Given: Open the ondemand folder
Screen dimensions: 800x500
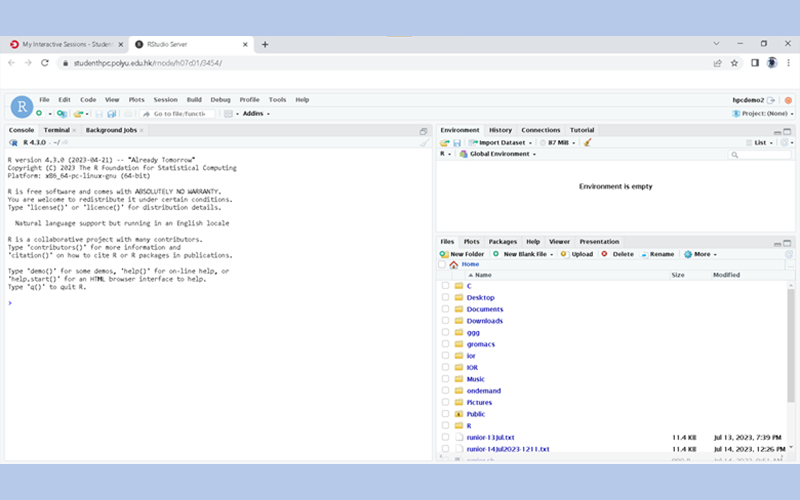Looking at the screenshot, I should click(x=484, y=391).
